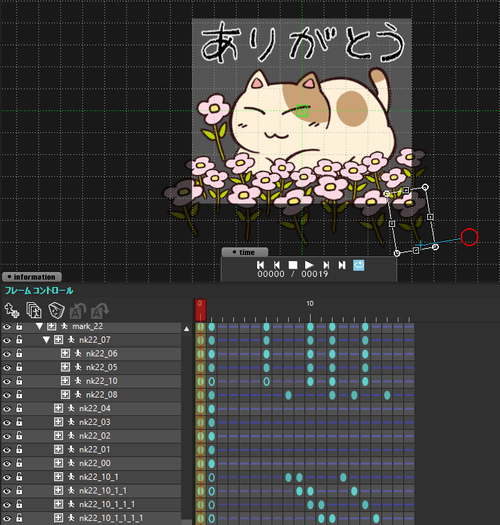Click the running figure icon on nk22_01 row
Image resolution: width=500 pixels, height=525 pixels.
coord(71,449)
